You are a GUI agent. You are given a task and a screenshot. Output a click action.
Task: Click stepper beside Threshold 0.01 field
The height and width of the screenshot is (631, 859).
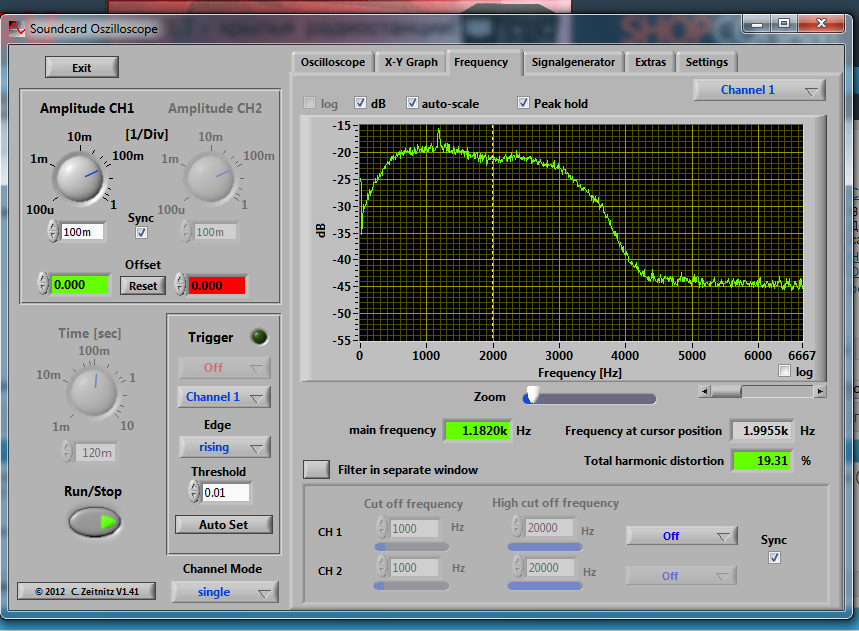coord(194,491)
